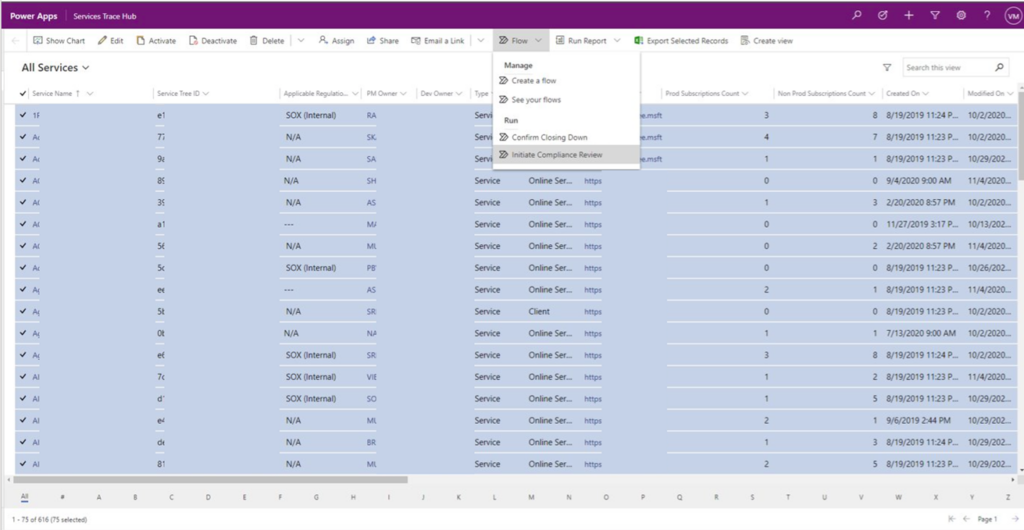Uncheck the row with Service Tree ID e1
This screenshot has width=1024, height=530.
pos(24,115)
